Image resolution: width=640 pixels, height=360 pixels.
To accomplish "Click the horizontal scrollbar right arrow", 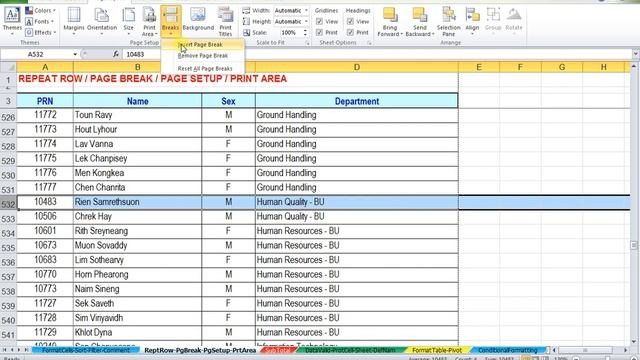I will coord(625,350).
